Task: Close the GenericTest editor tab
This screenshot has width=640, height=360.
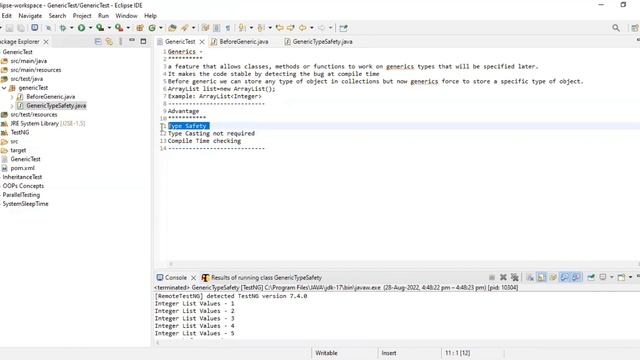Action: click(202, 42)
